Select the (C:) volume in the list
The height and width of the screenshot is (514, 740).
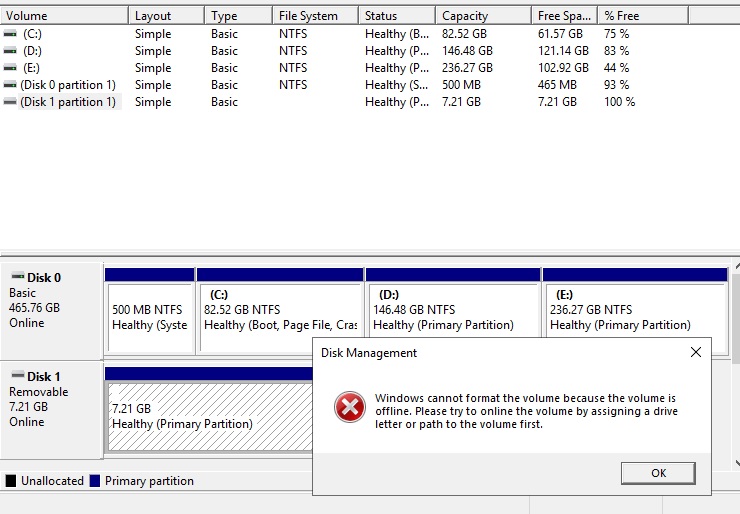pyautogui.click(x=32, y=34)
